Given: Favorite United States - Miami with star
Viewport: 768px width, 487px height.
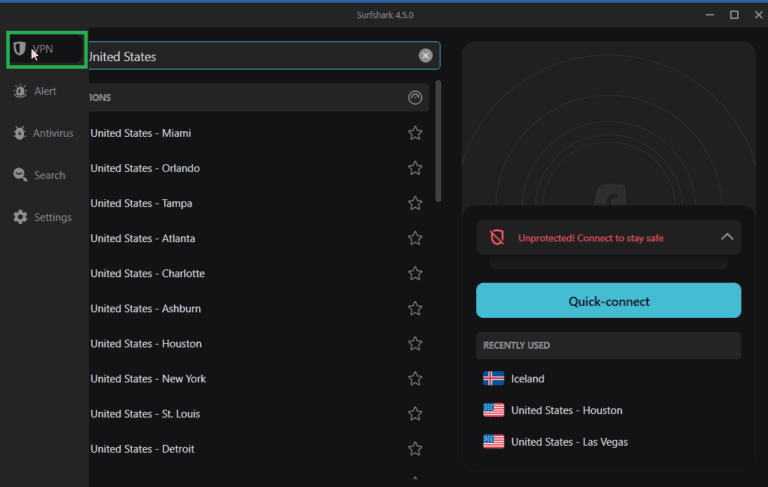Looking at the screenshot, I should (415, 133).
